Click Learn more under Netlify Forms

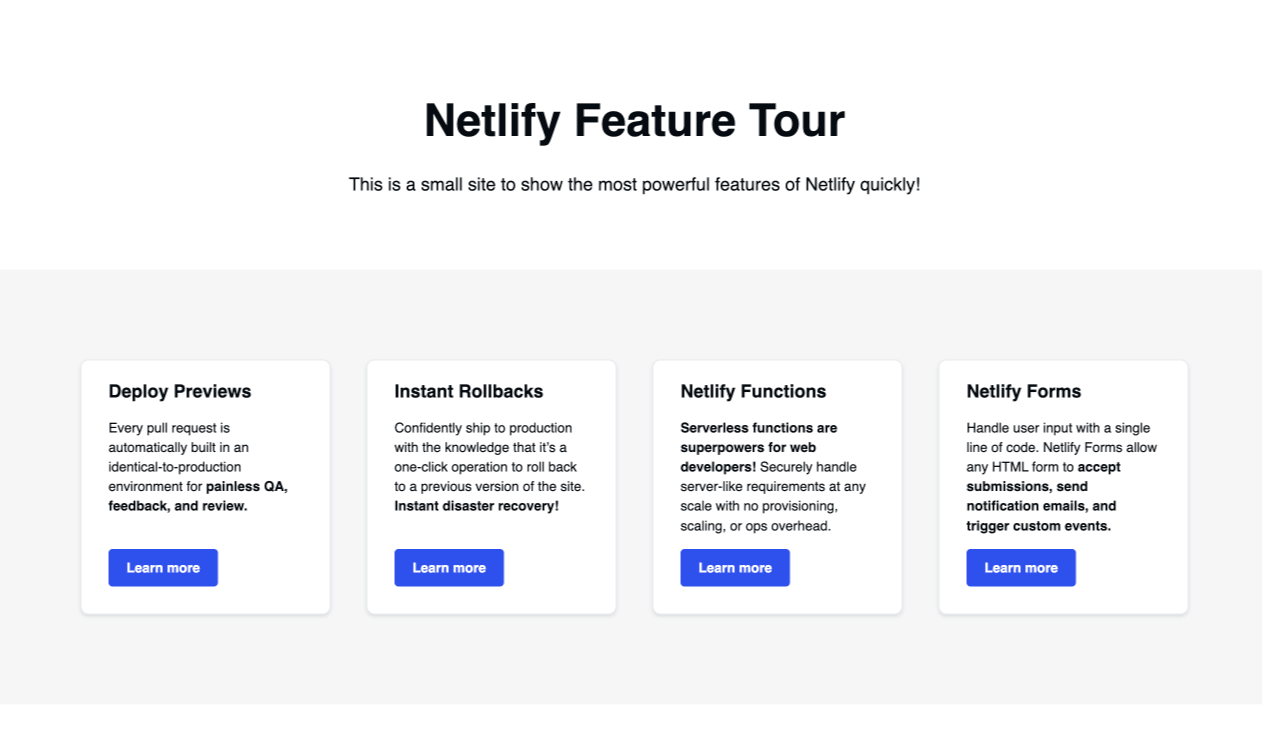tap(1021, 567)
